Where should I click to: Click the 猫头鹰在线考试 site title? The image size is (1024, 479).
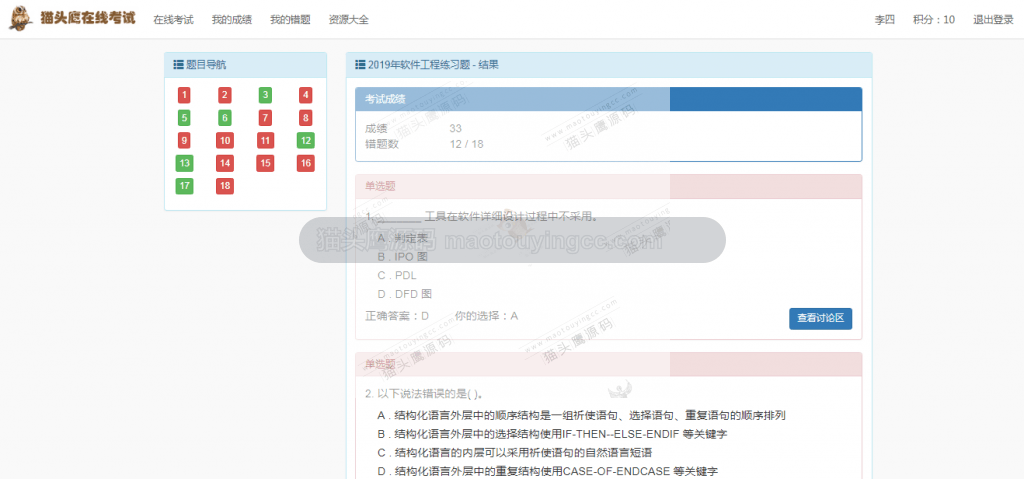(88, 18)
